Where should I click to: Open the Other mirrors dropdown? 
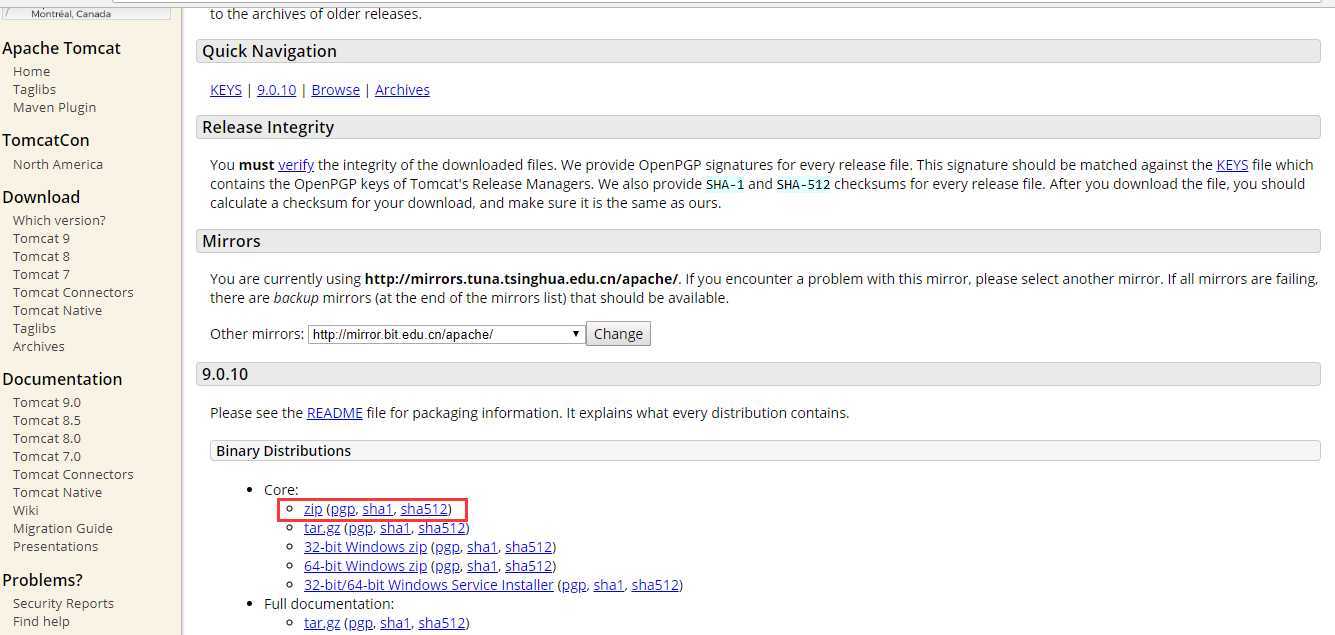(446, 334)
